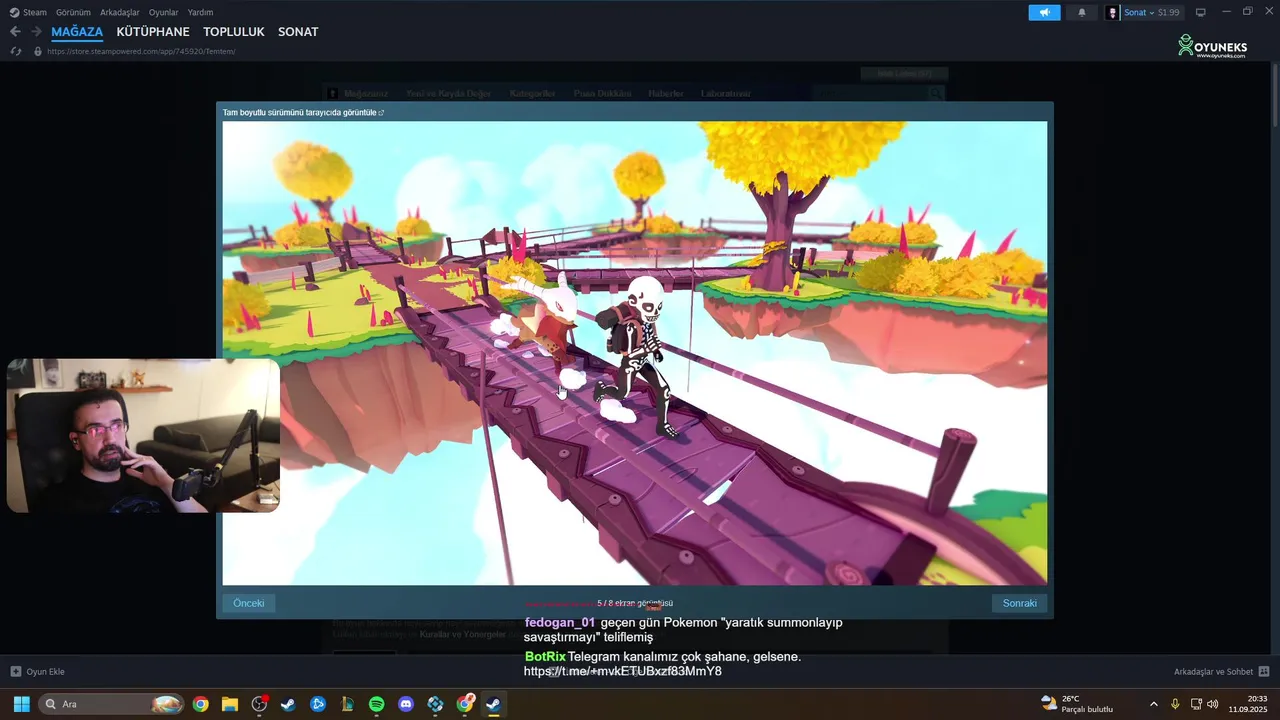Viewport: 1280px width, 720px height.
Task: Open Arkadaşlar ve Sohbet
Action: point(1213,672)
